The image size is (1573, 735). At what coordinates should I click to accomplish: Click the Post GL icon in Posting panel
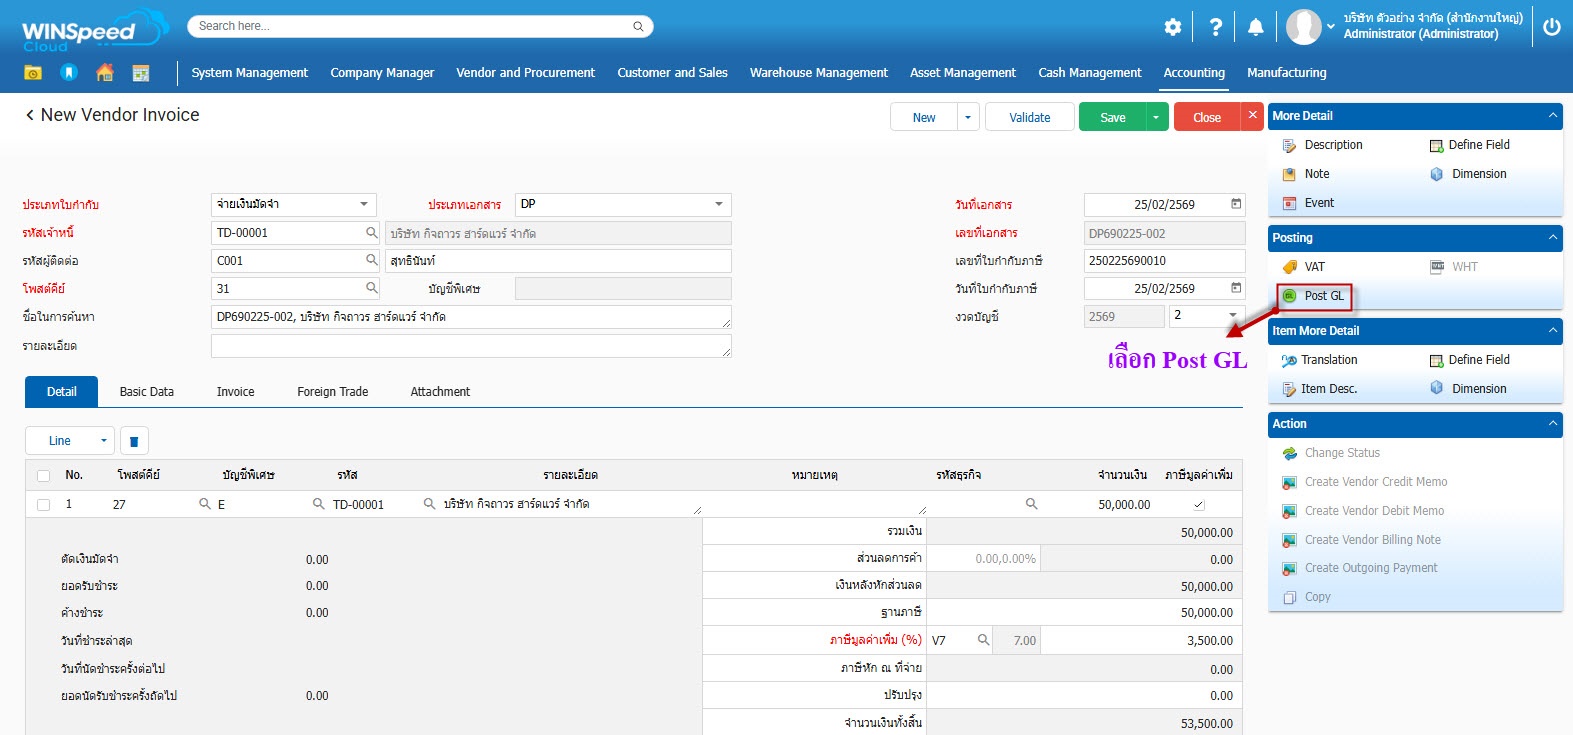pos(1290,296)
